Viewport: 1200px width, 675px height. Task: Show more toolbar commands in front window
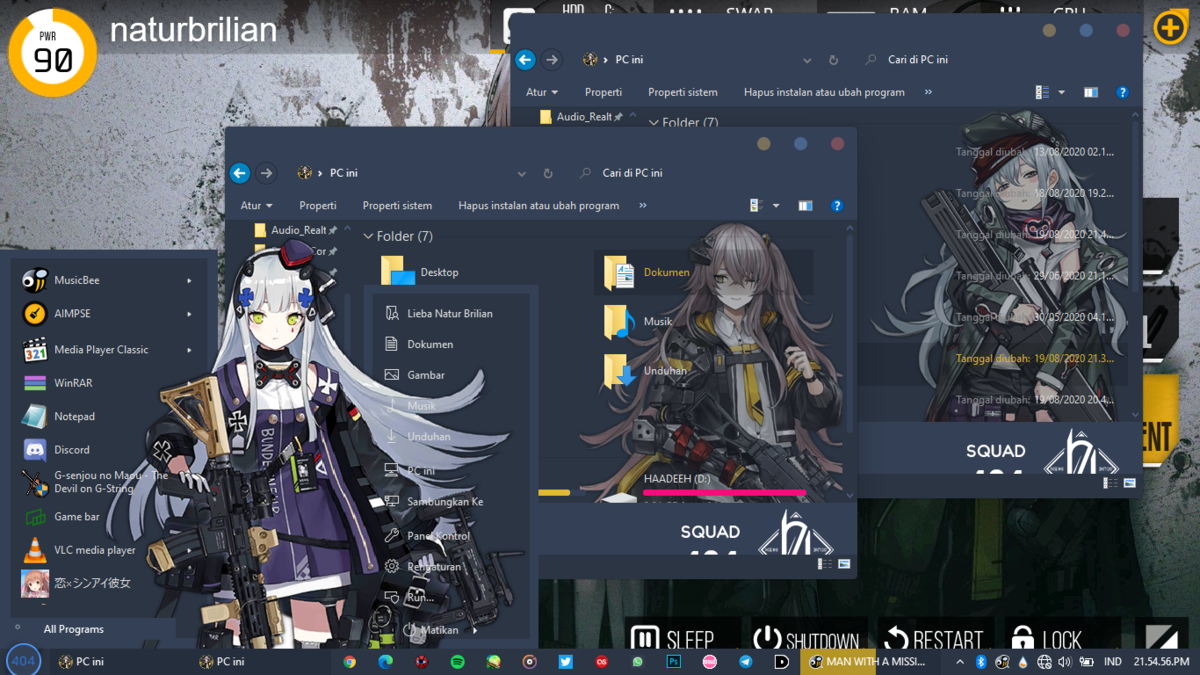coord(642,206)
